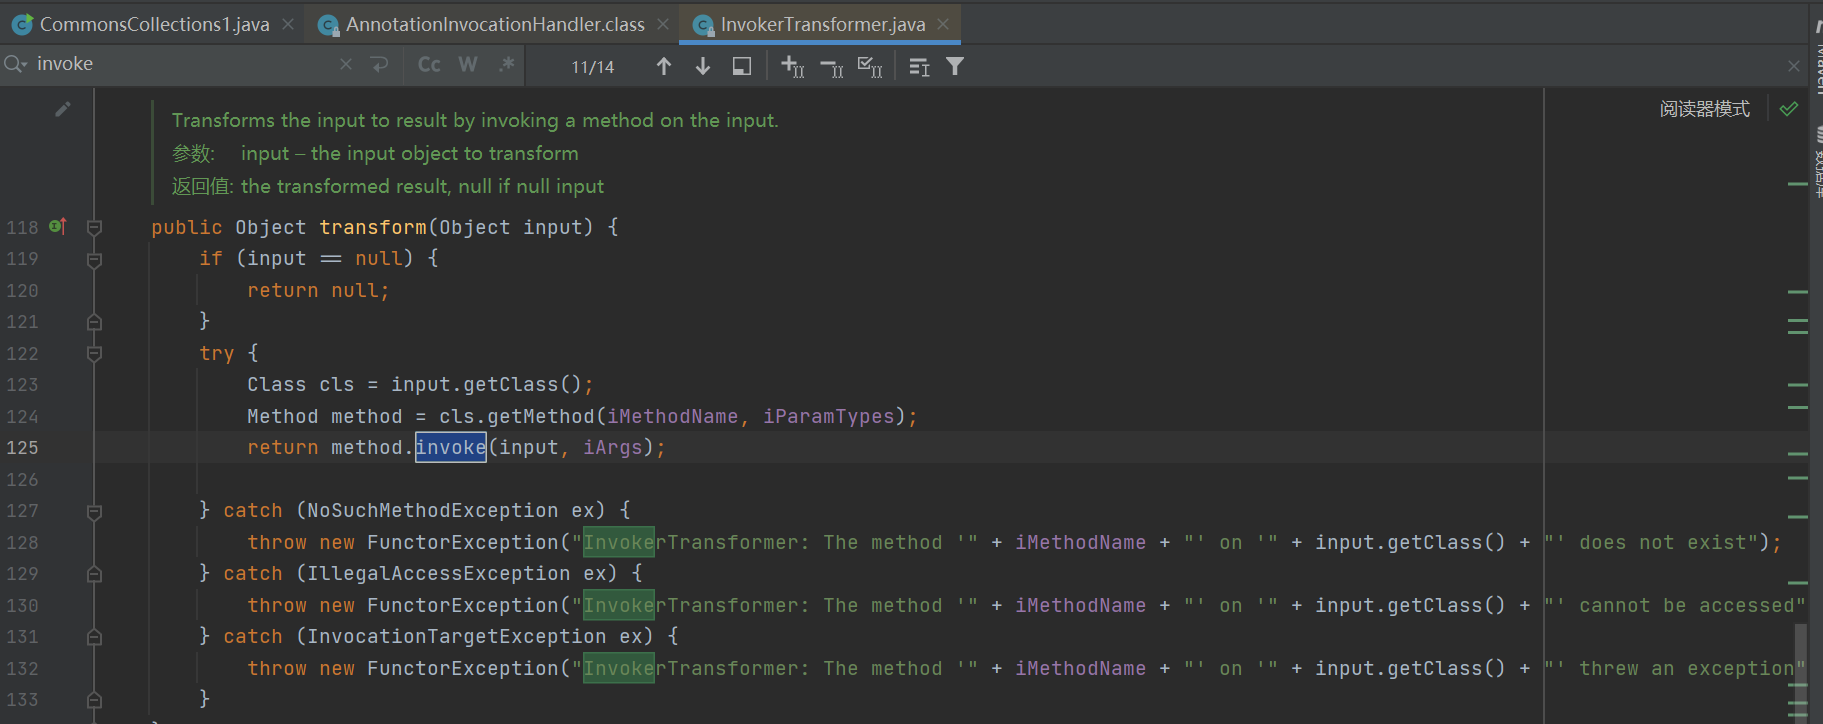Click getMethod call on line 124
This screenshot has height=724, width=1823.
click(541, 416)
